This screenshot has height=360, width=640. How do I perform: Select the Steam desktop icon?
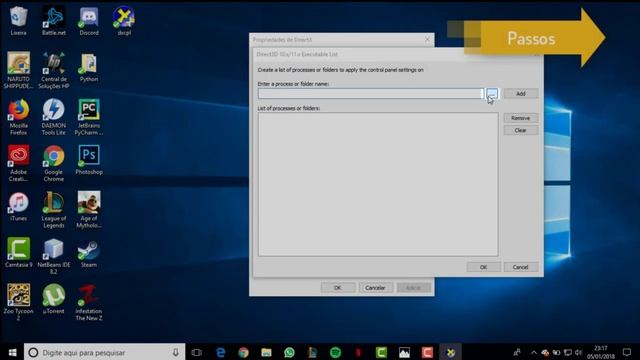coord(89,253)
